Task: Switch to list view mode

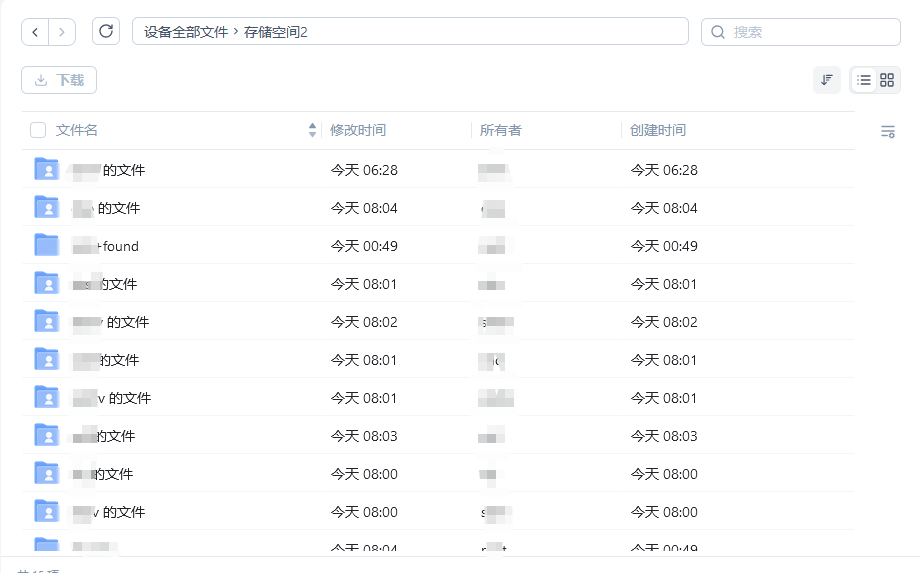Action: [x=864, y=80]
